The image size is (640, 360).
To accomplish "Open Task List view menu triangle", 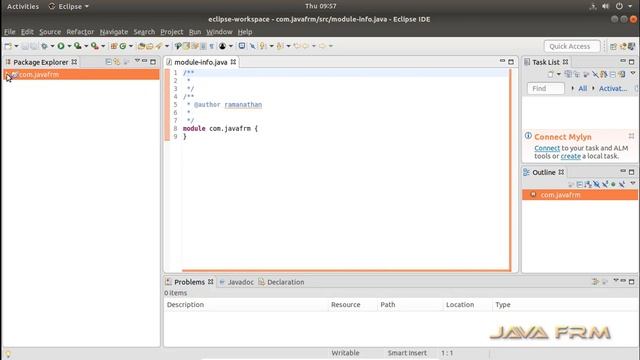I will 633,73.
